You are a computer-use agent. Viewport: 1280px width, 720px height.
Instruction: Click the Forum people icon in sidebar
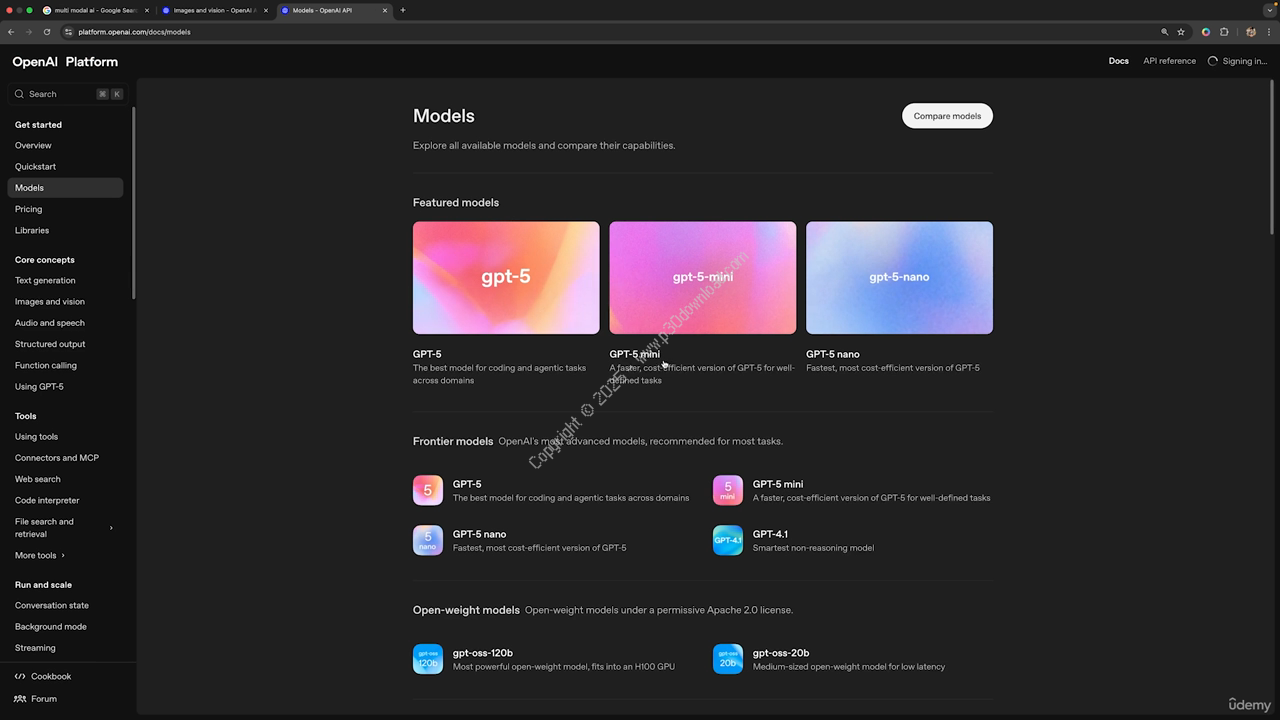pos(20,699)
